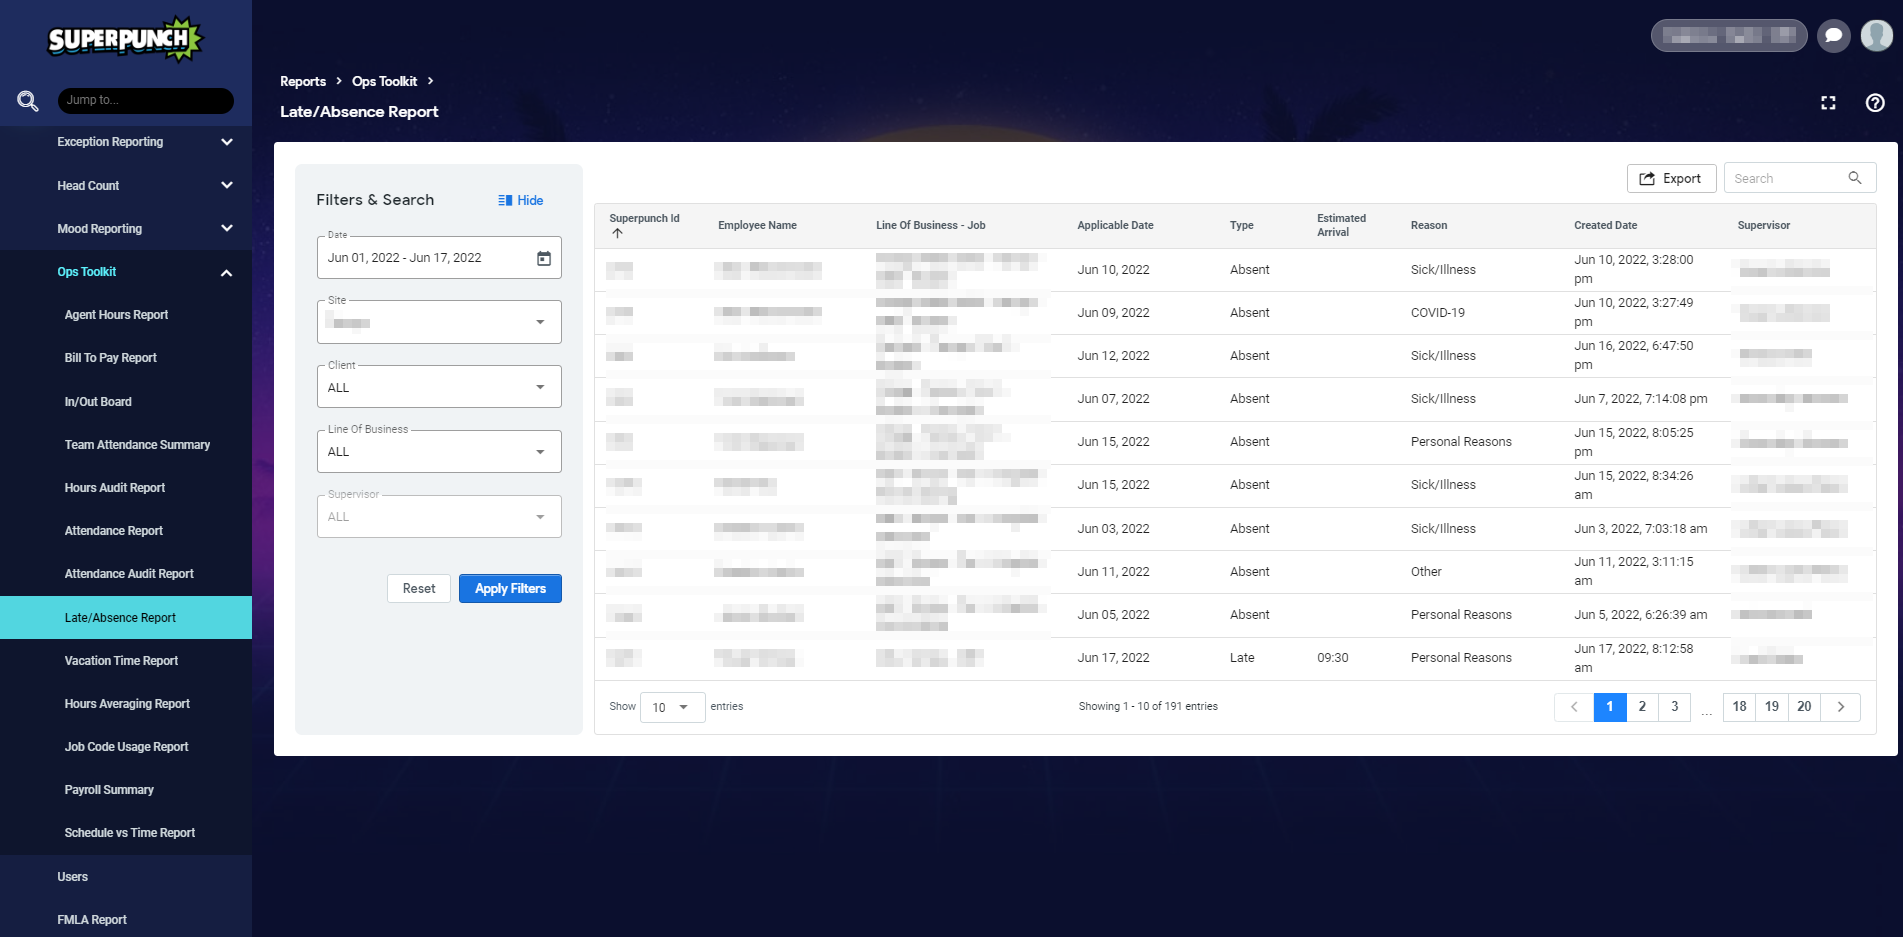Click the date range field
Screen dimensions: 1903x937
point(439,258)
